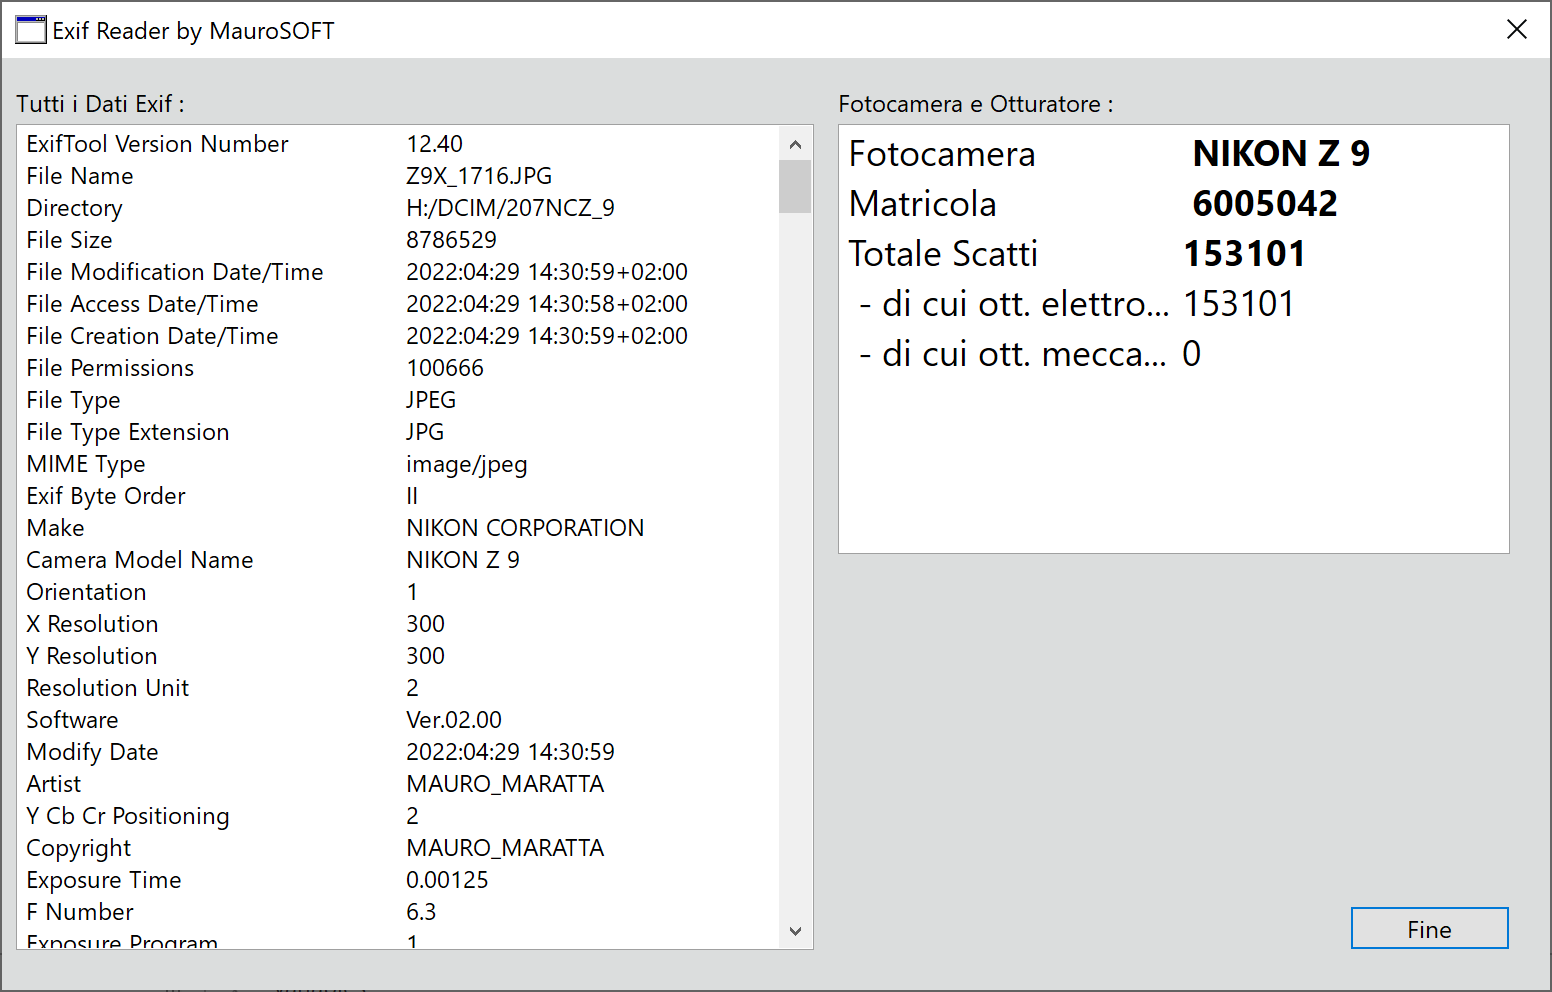Select the Make value NIKON CORPORATION
This screenshot has height=992, width=1552.
click(525, 528)
